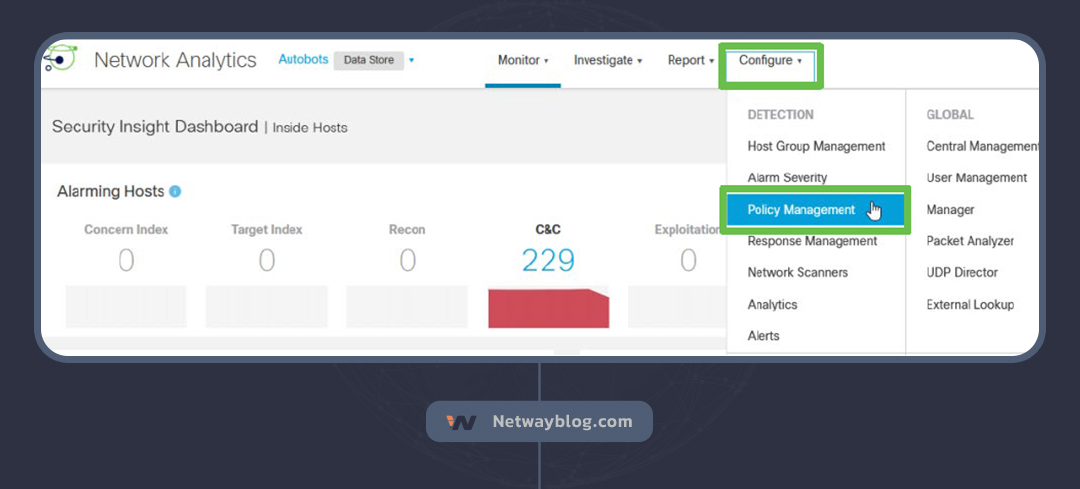Image resolution: width=1080 pixels, height=489 pixels.
Task: Select Packet Analyzer option
Action: [x=969, y=241]
